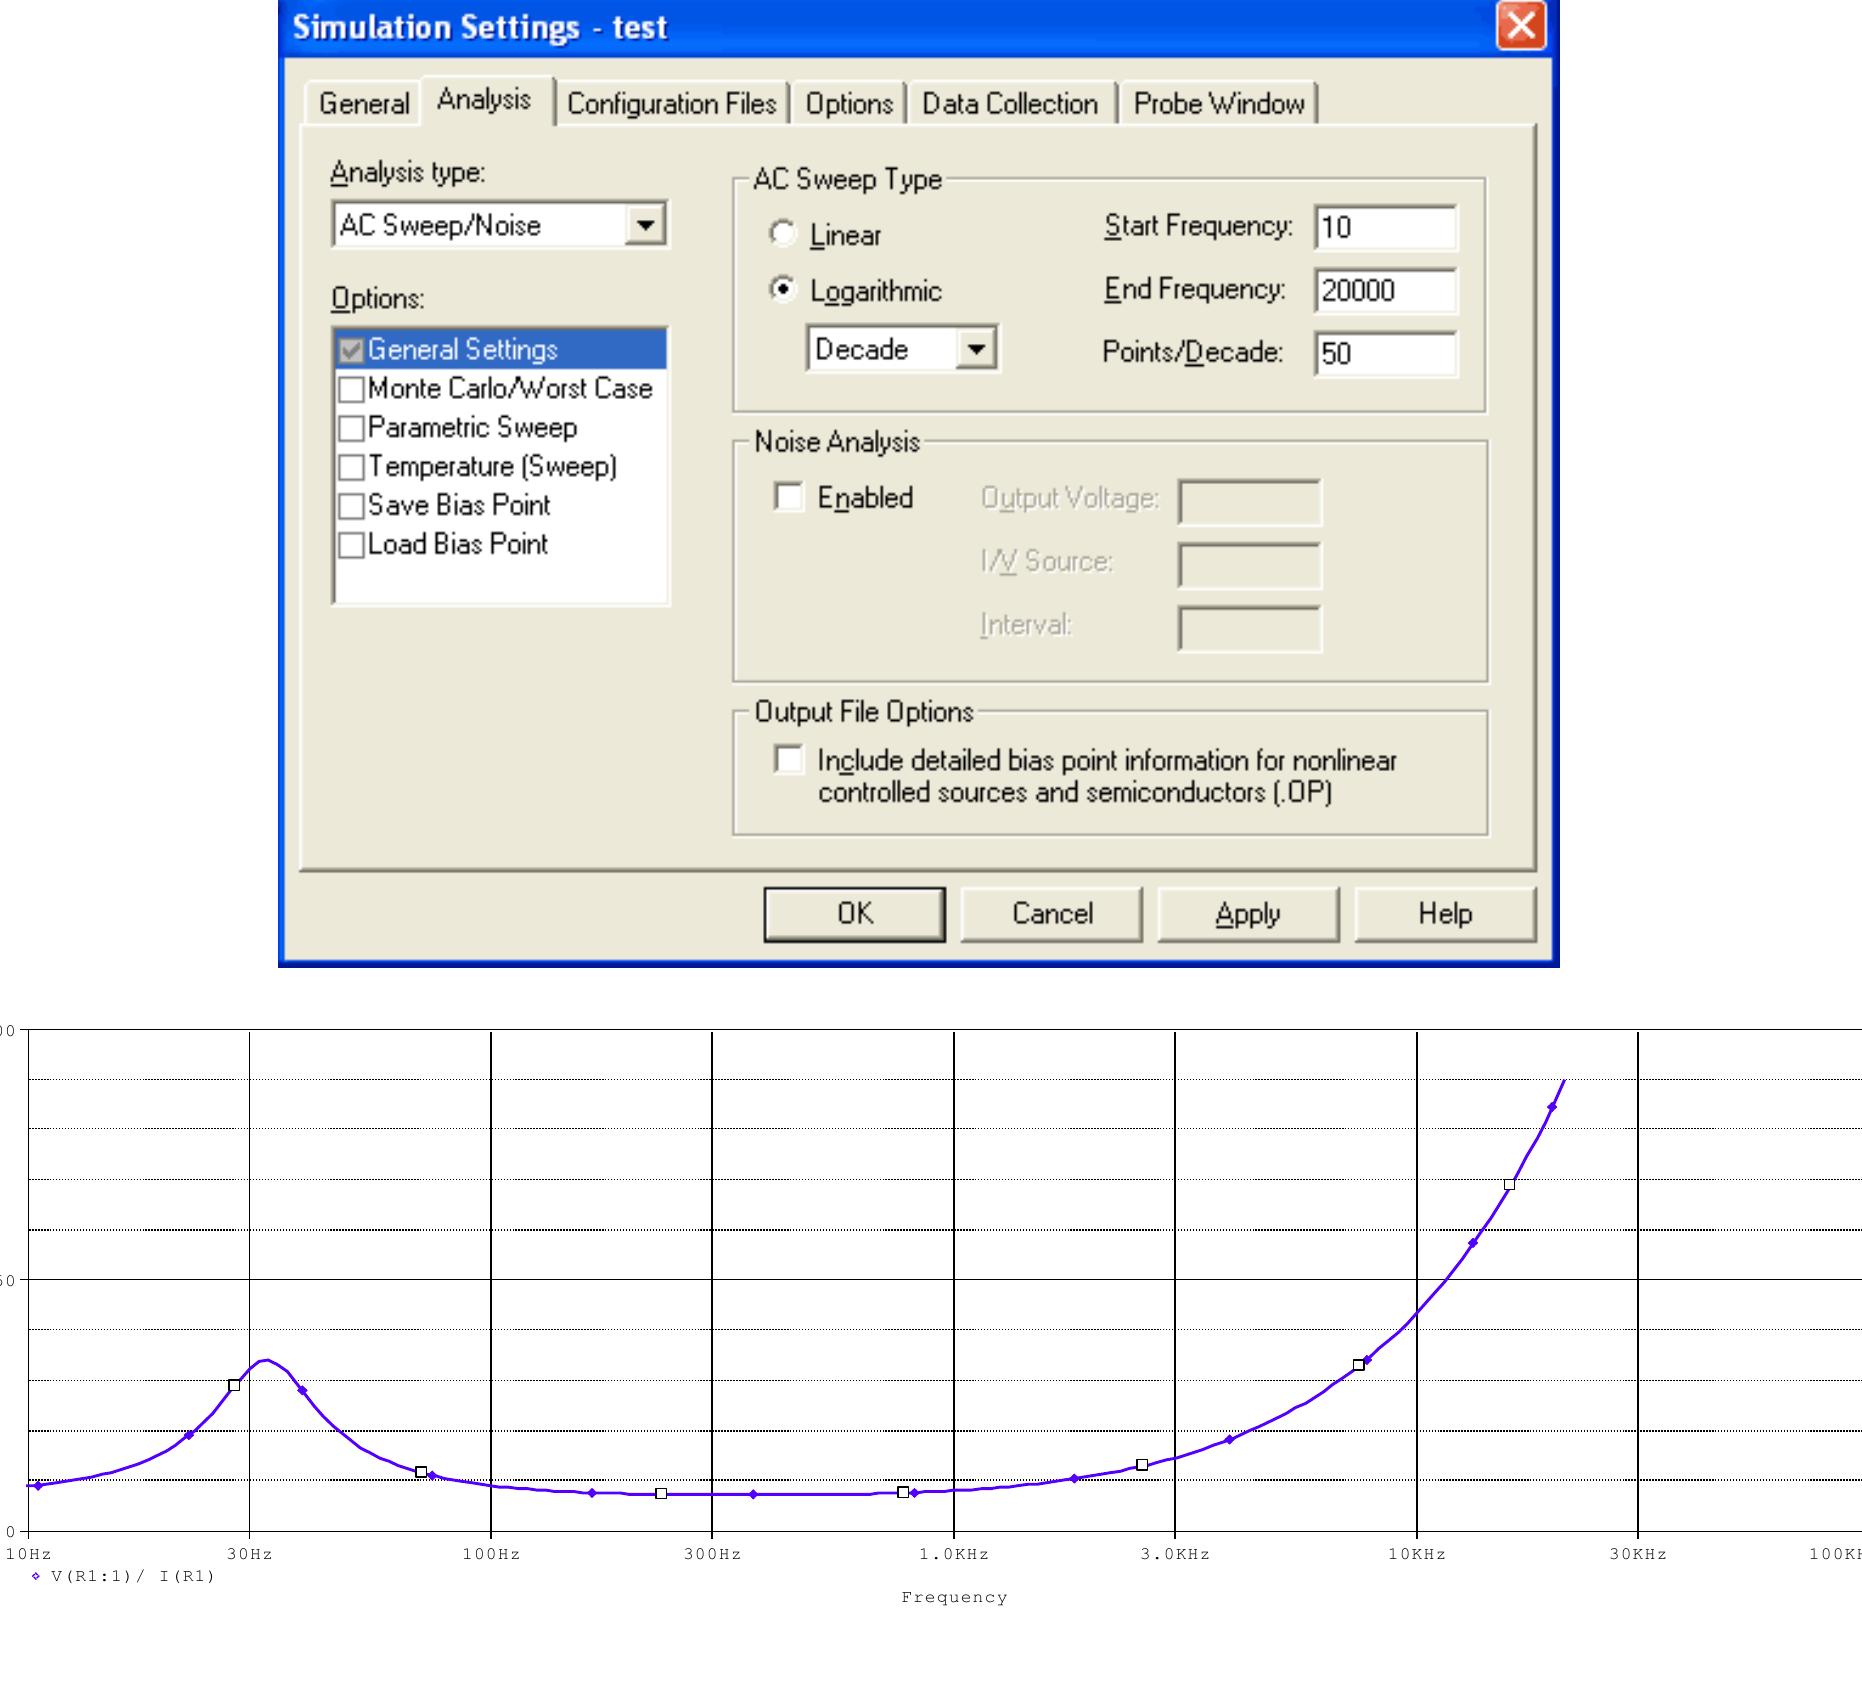Check the Parametric Sweep option

pos(351,428)
